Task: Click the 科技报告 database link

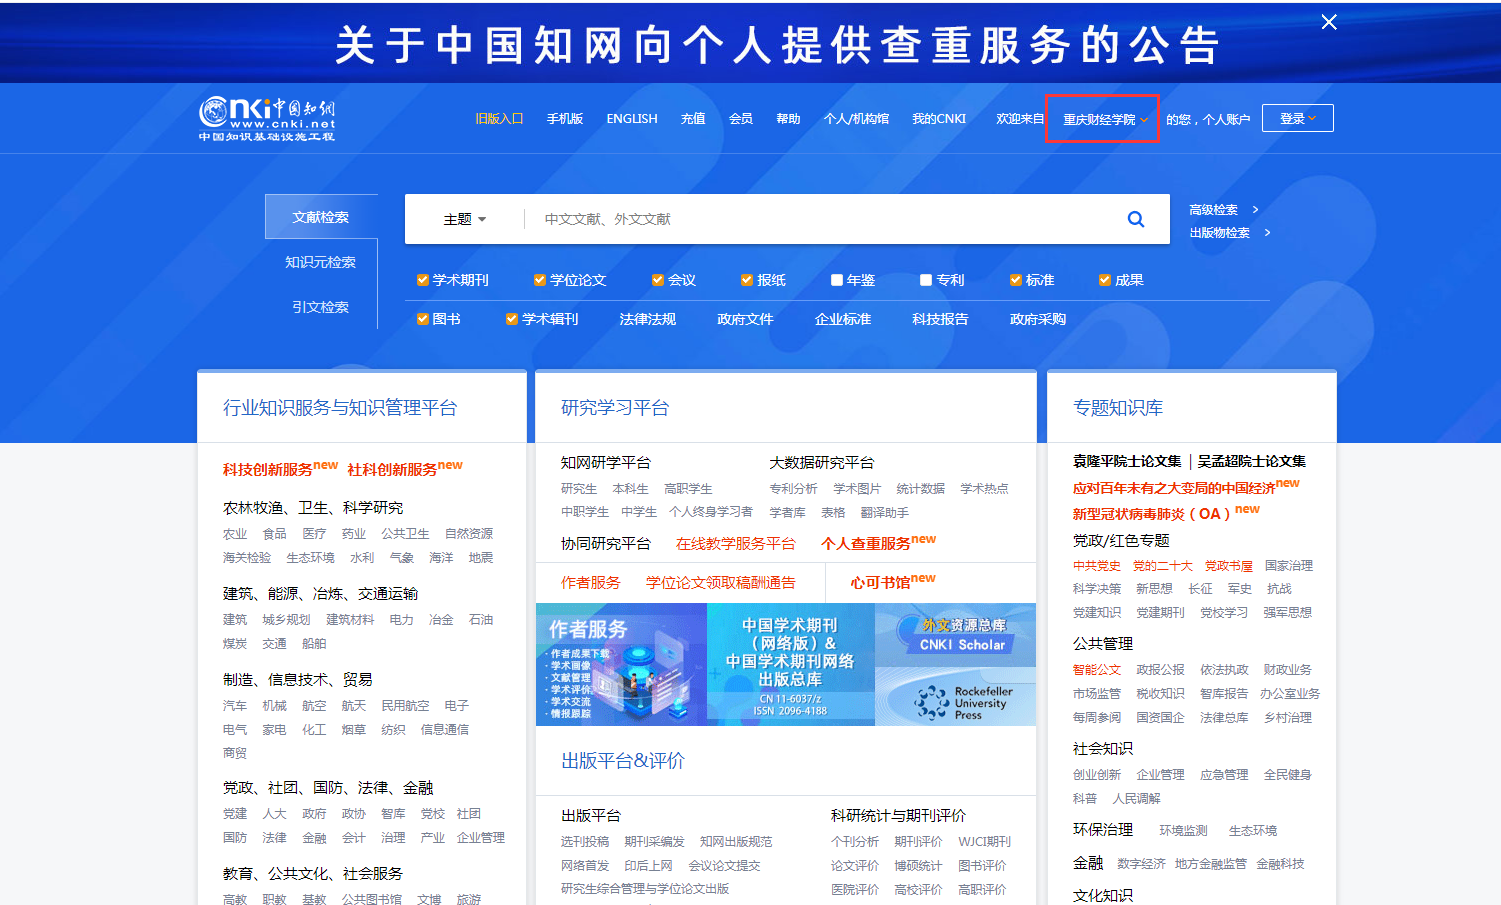Action: click(940, 319)
